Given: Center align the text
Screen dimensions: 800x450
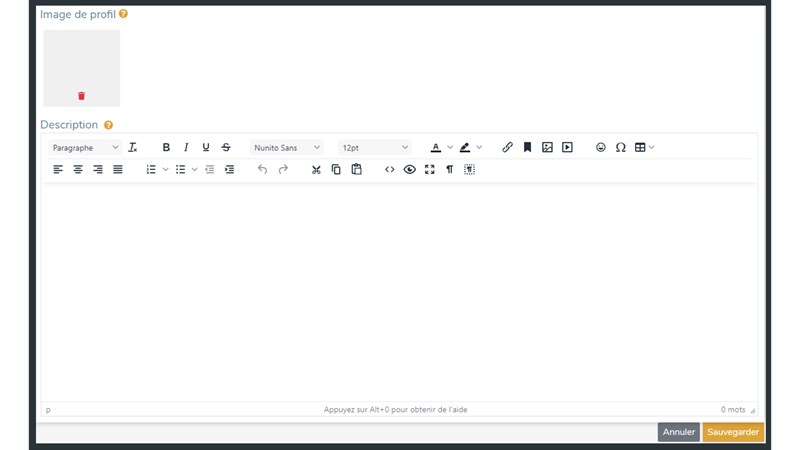Looking at the screenshot, I should pos(78,169).
